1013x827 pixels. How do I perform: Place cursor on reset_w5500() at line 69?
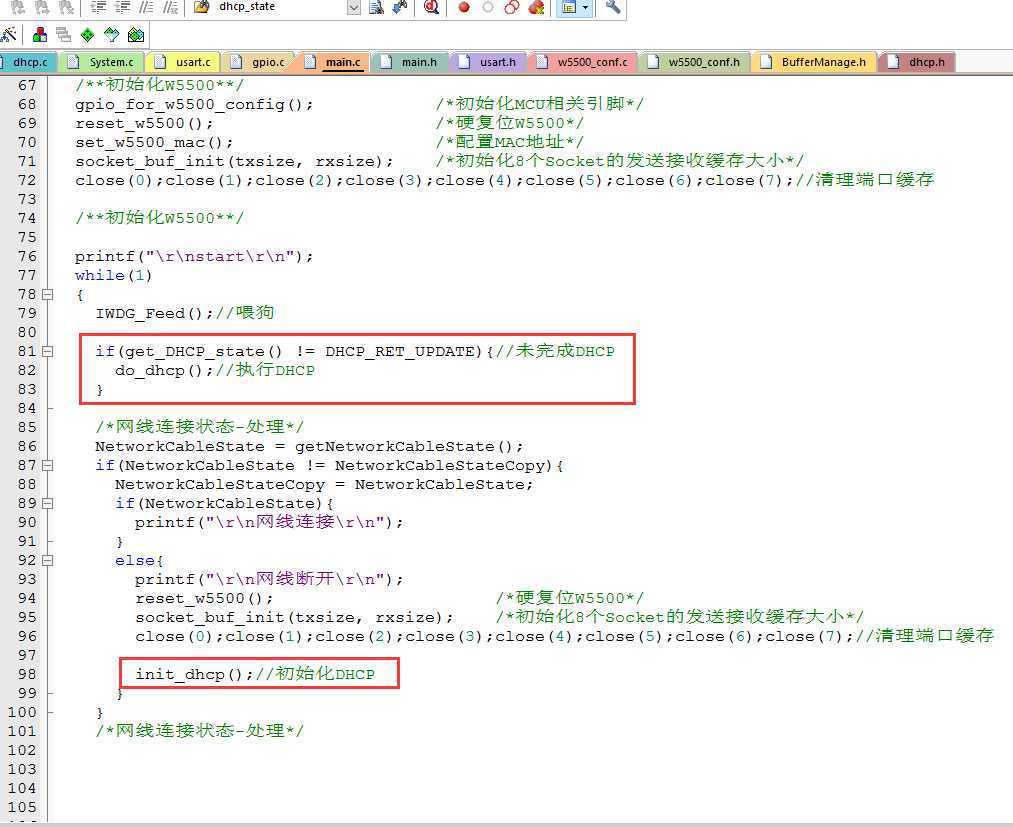143,123
